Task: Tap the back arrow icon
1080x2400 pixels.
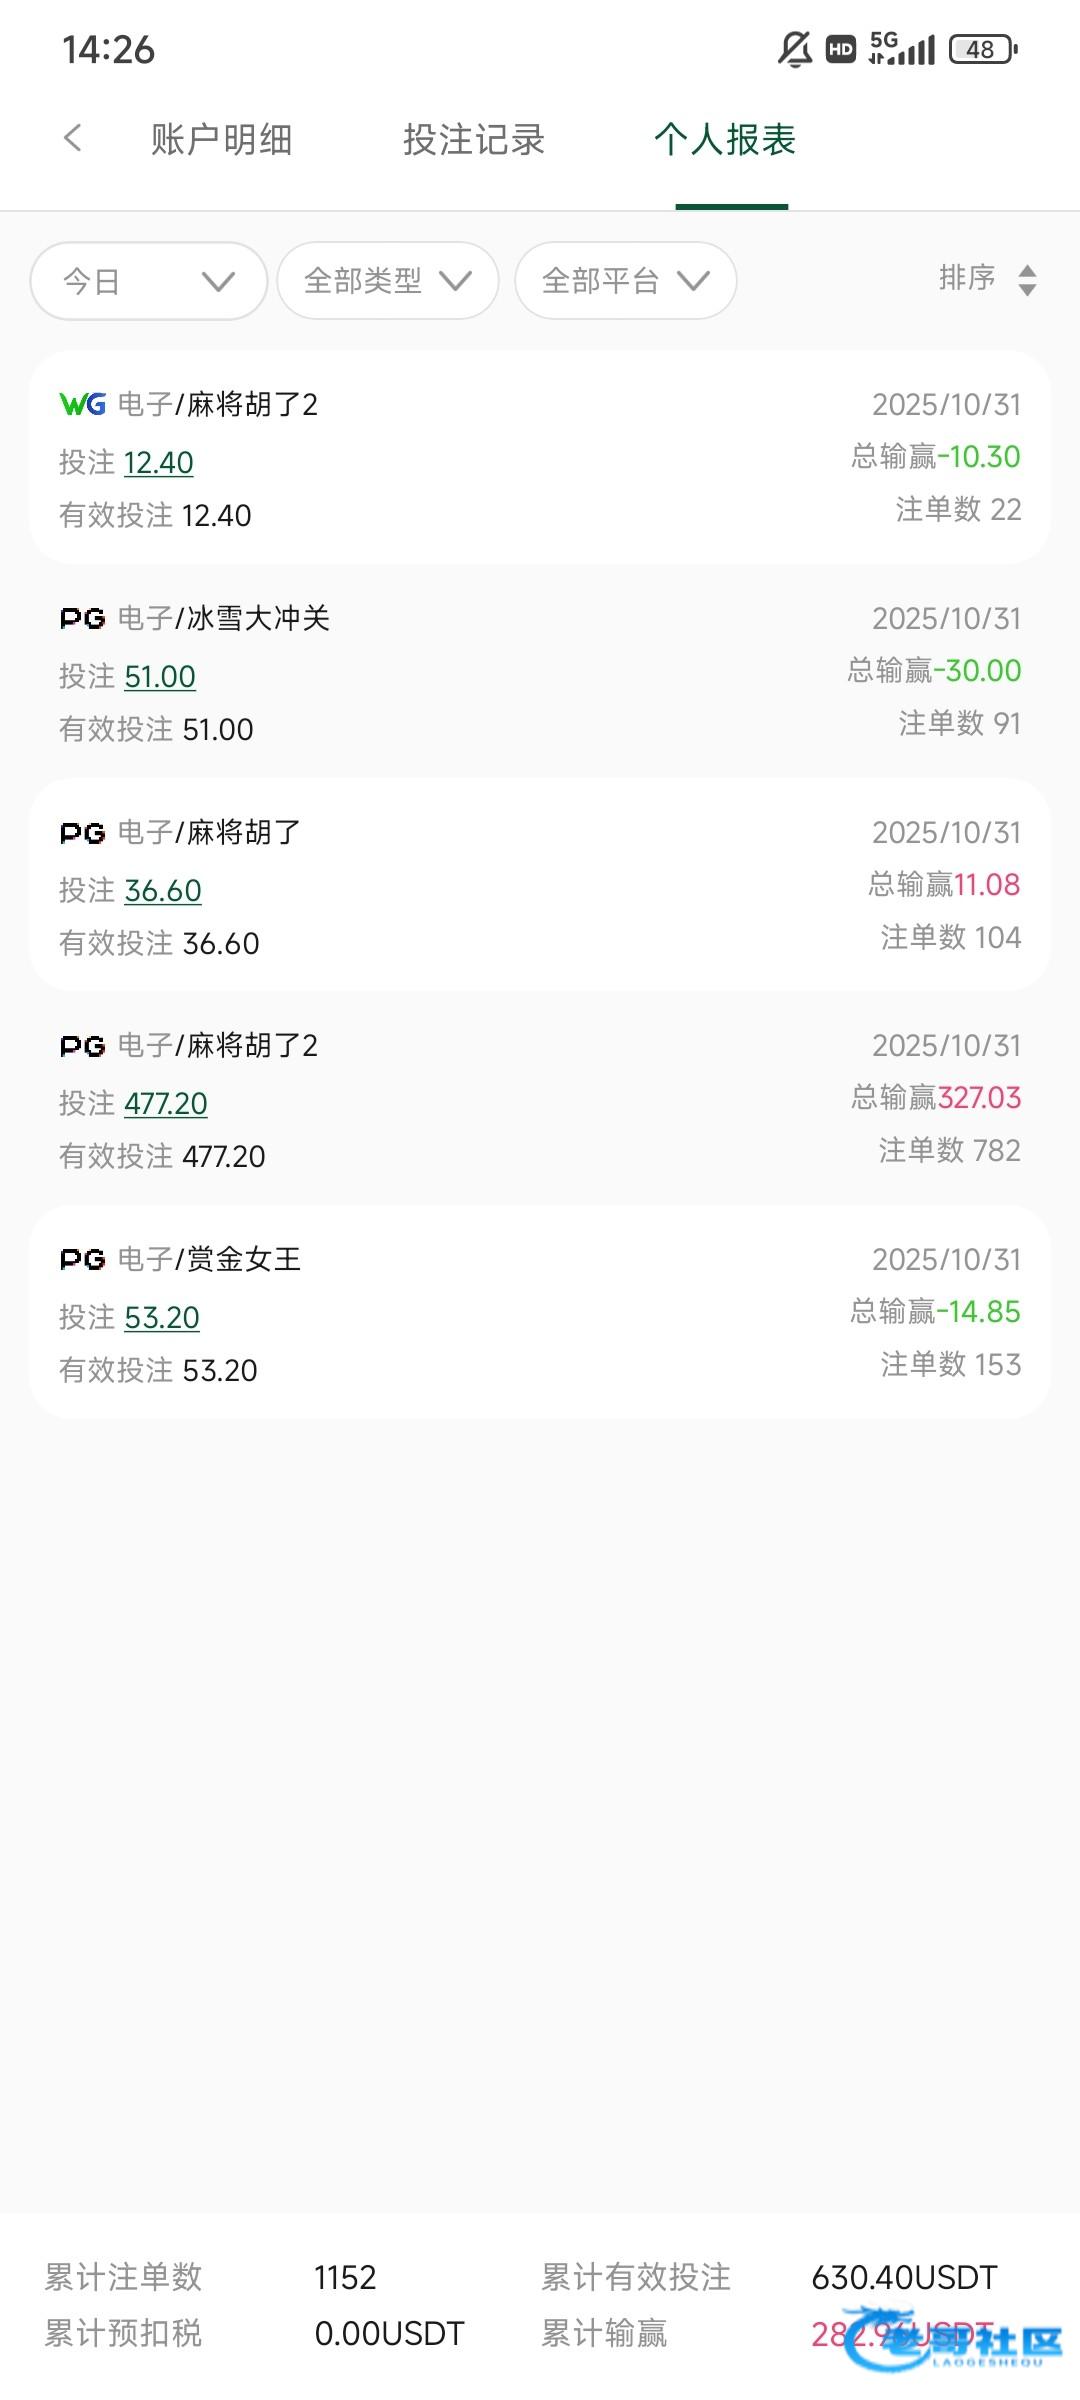Action: pyautogui.click(x=72, y=138)
